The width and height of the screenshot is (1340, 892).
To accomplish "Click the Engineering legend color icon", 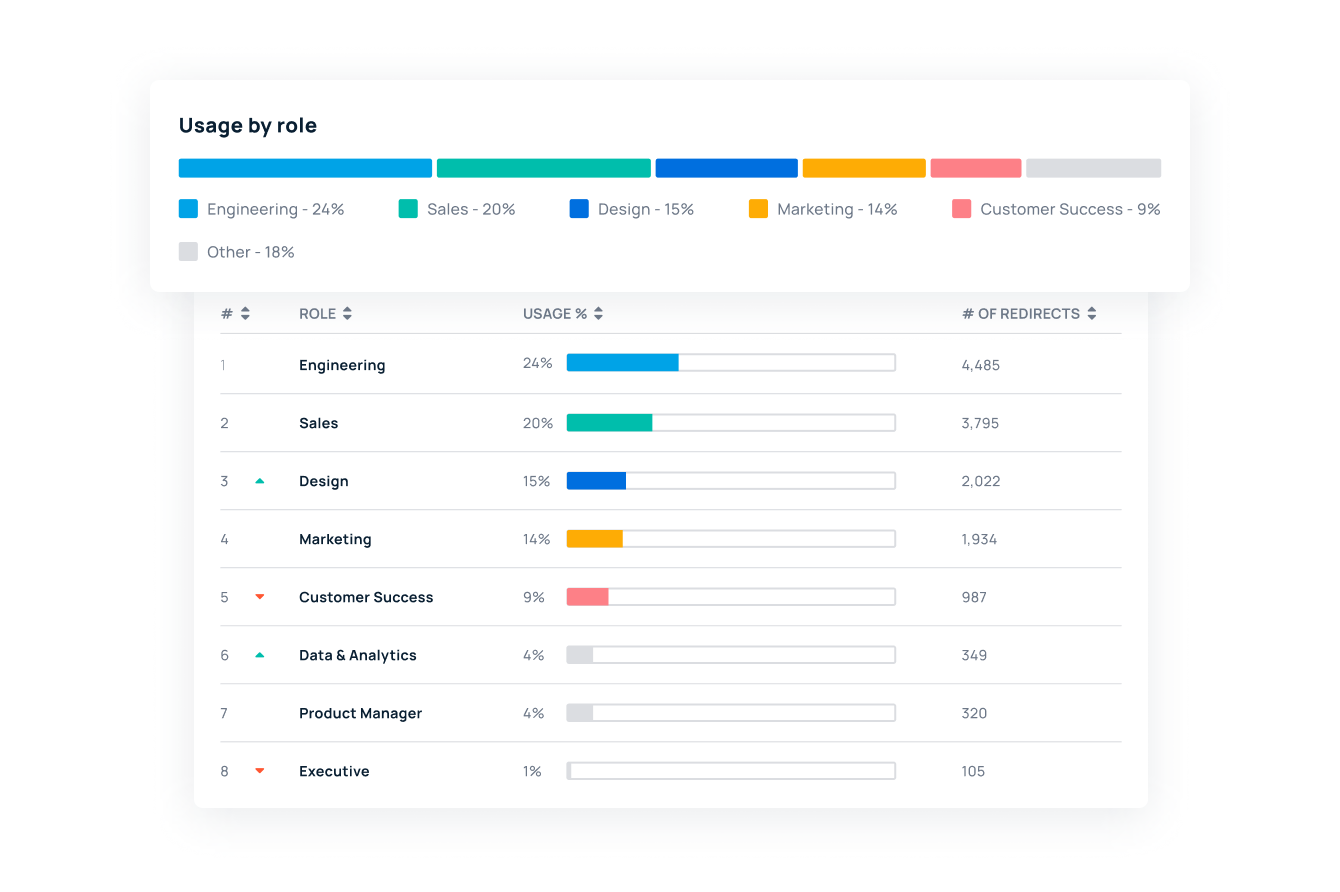I will coord(188,208).
